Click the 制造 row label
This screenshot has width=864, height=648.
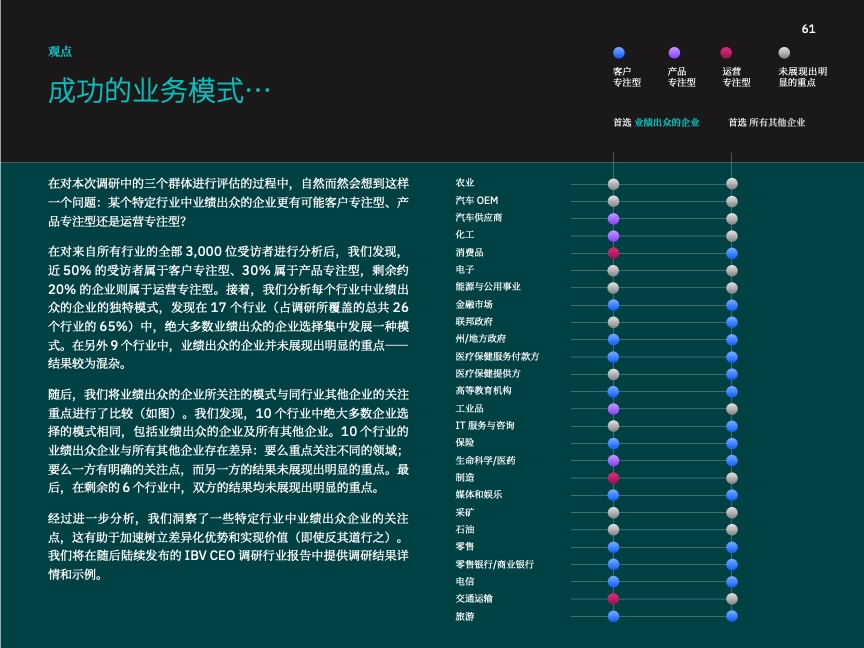click(x=465, y=477)
